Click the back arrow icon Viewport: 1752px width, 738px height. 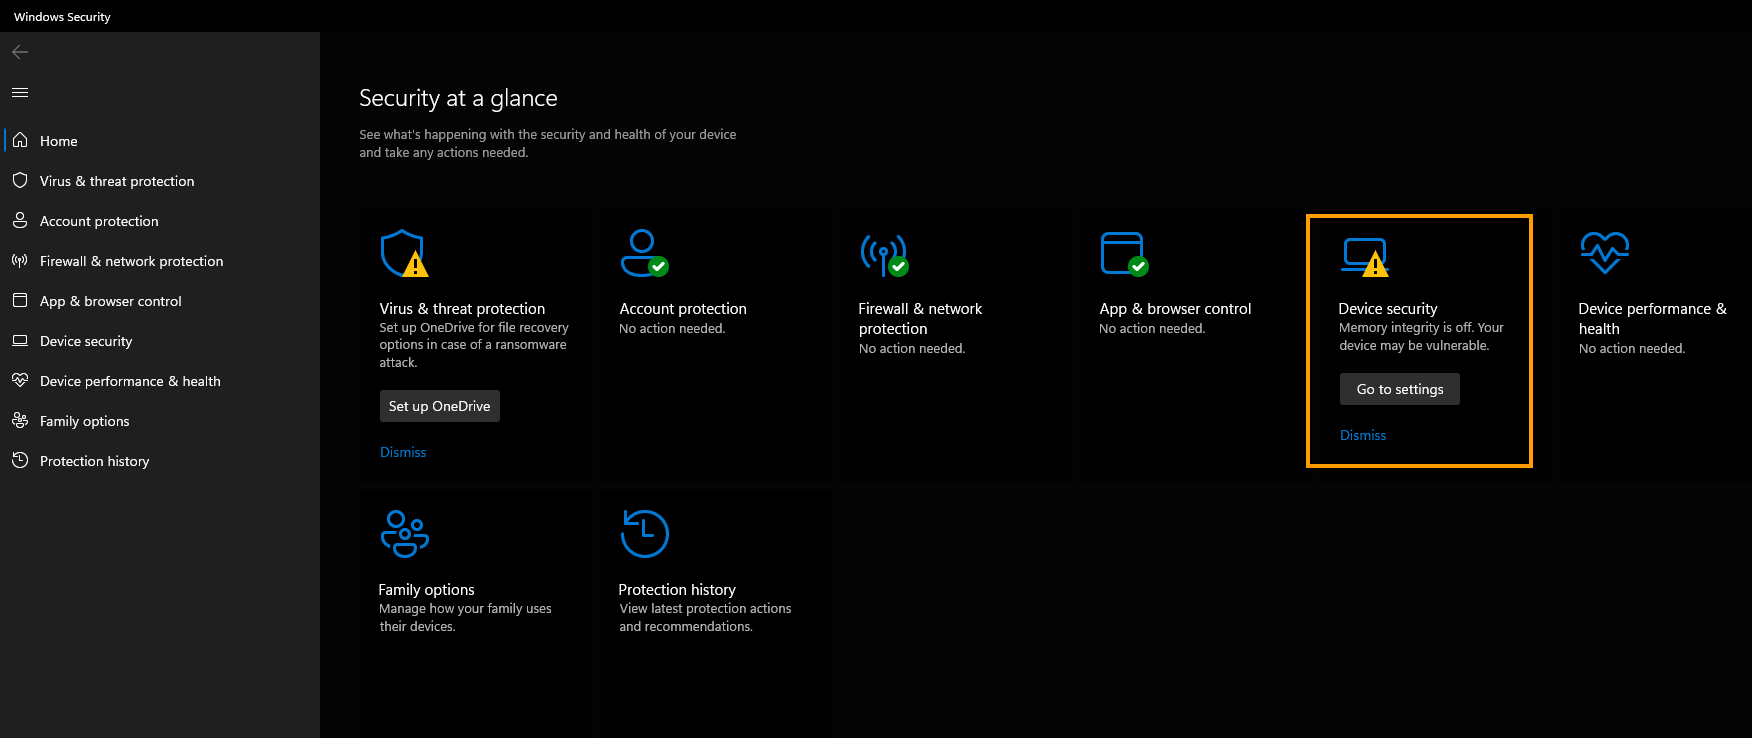click(20, 52)
